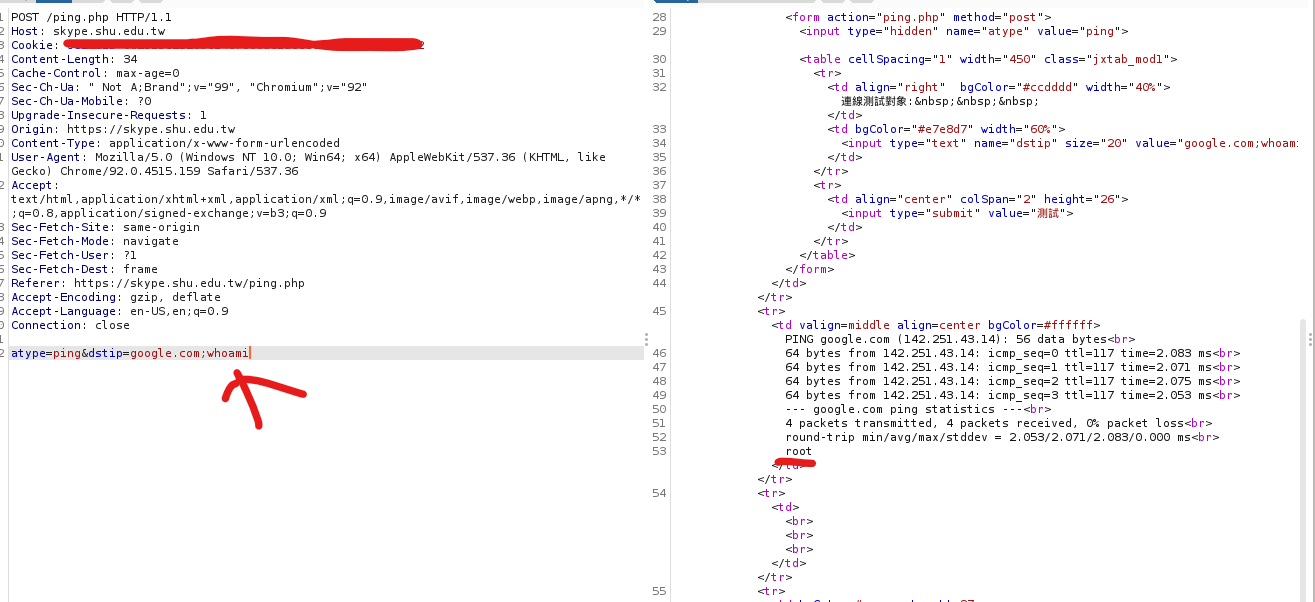
Task: Place cursor in body 'atype=ping&dstip=google.com;whoami'
Action: click(x=130, y=353)
